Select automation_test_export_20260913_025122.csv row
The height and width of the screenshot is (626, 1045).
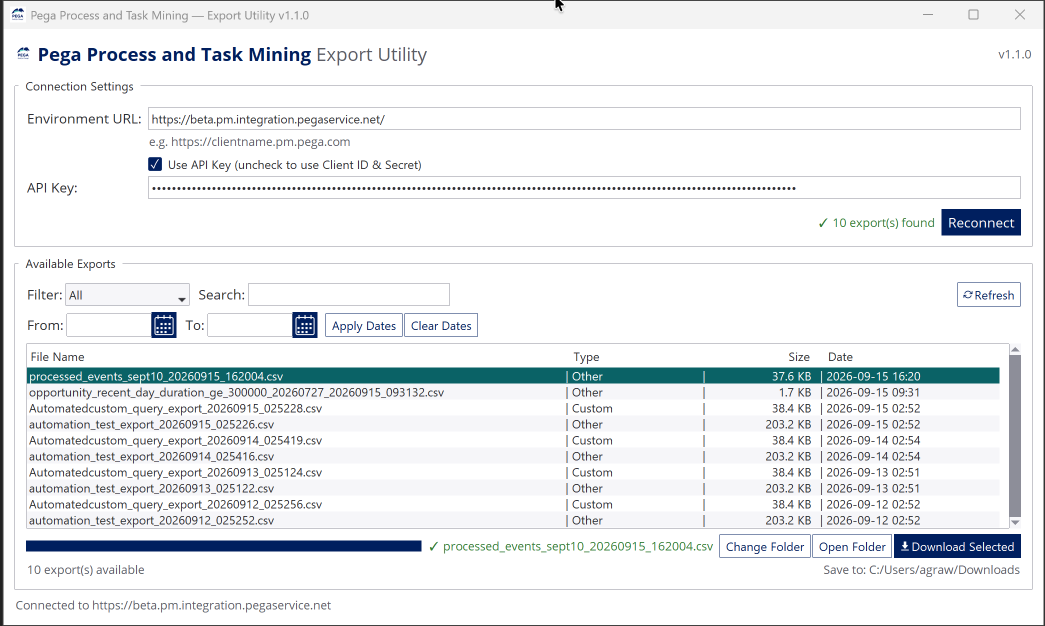pos(513,488)
